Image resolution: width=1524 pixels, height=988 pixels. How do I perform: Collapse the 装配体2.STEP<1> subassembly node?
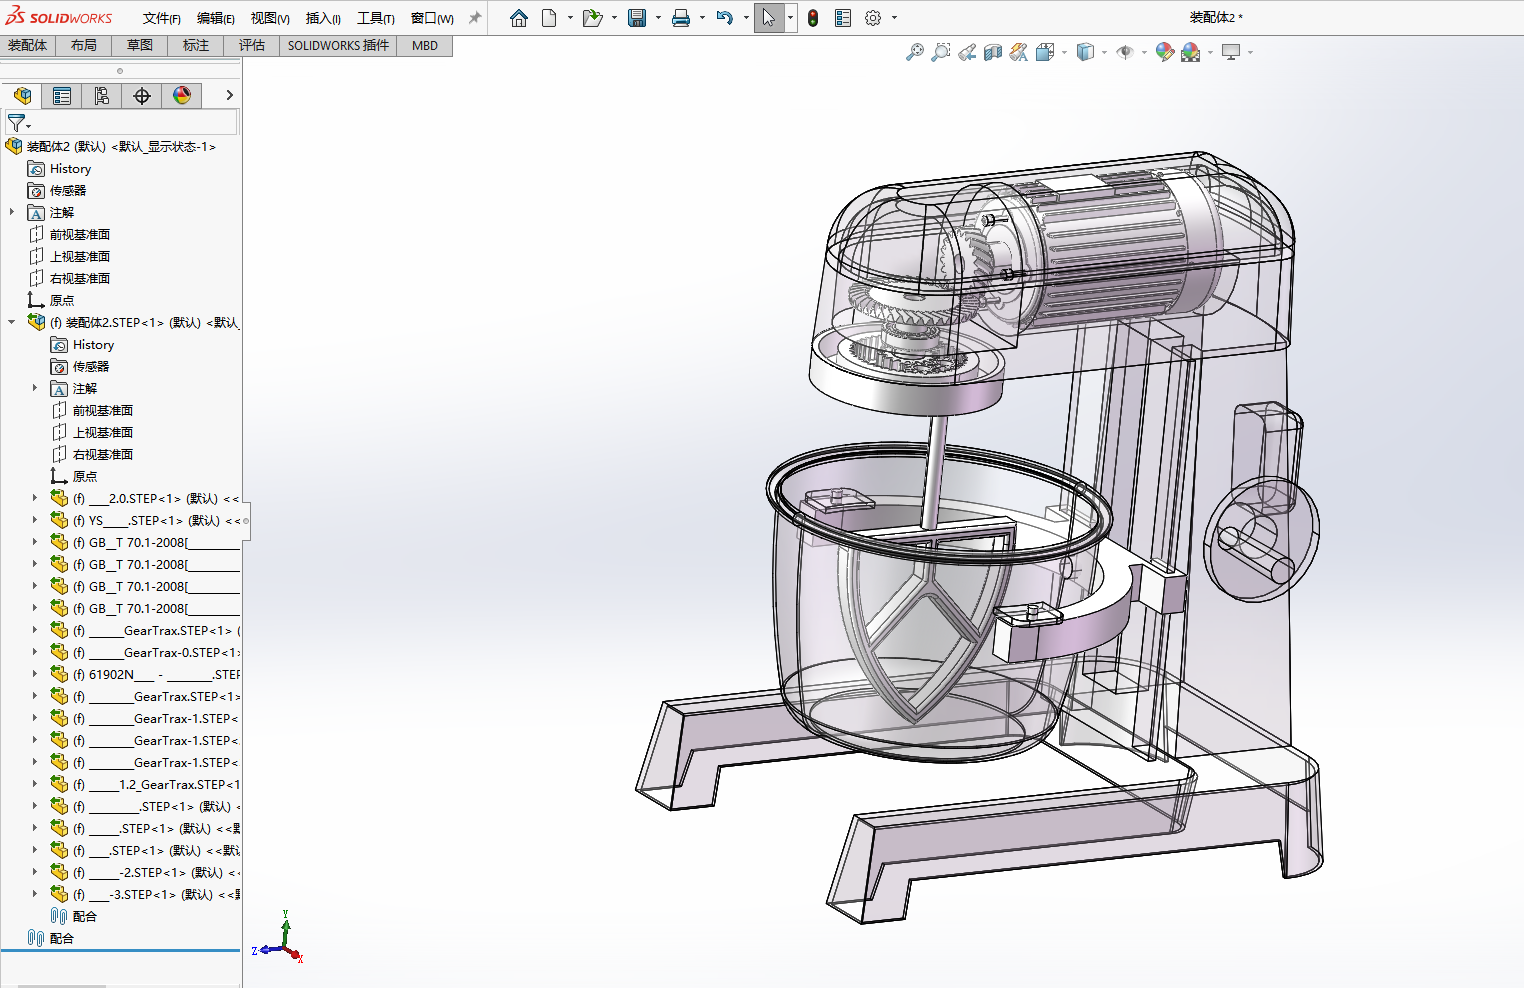click(12, 322)
